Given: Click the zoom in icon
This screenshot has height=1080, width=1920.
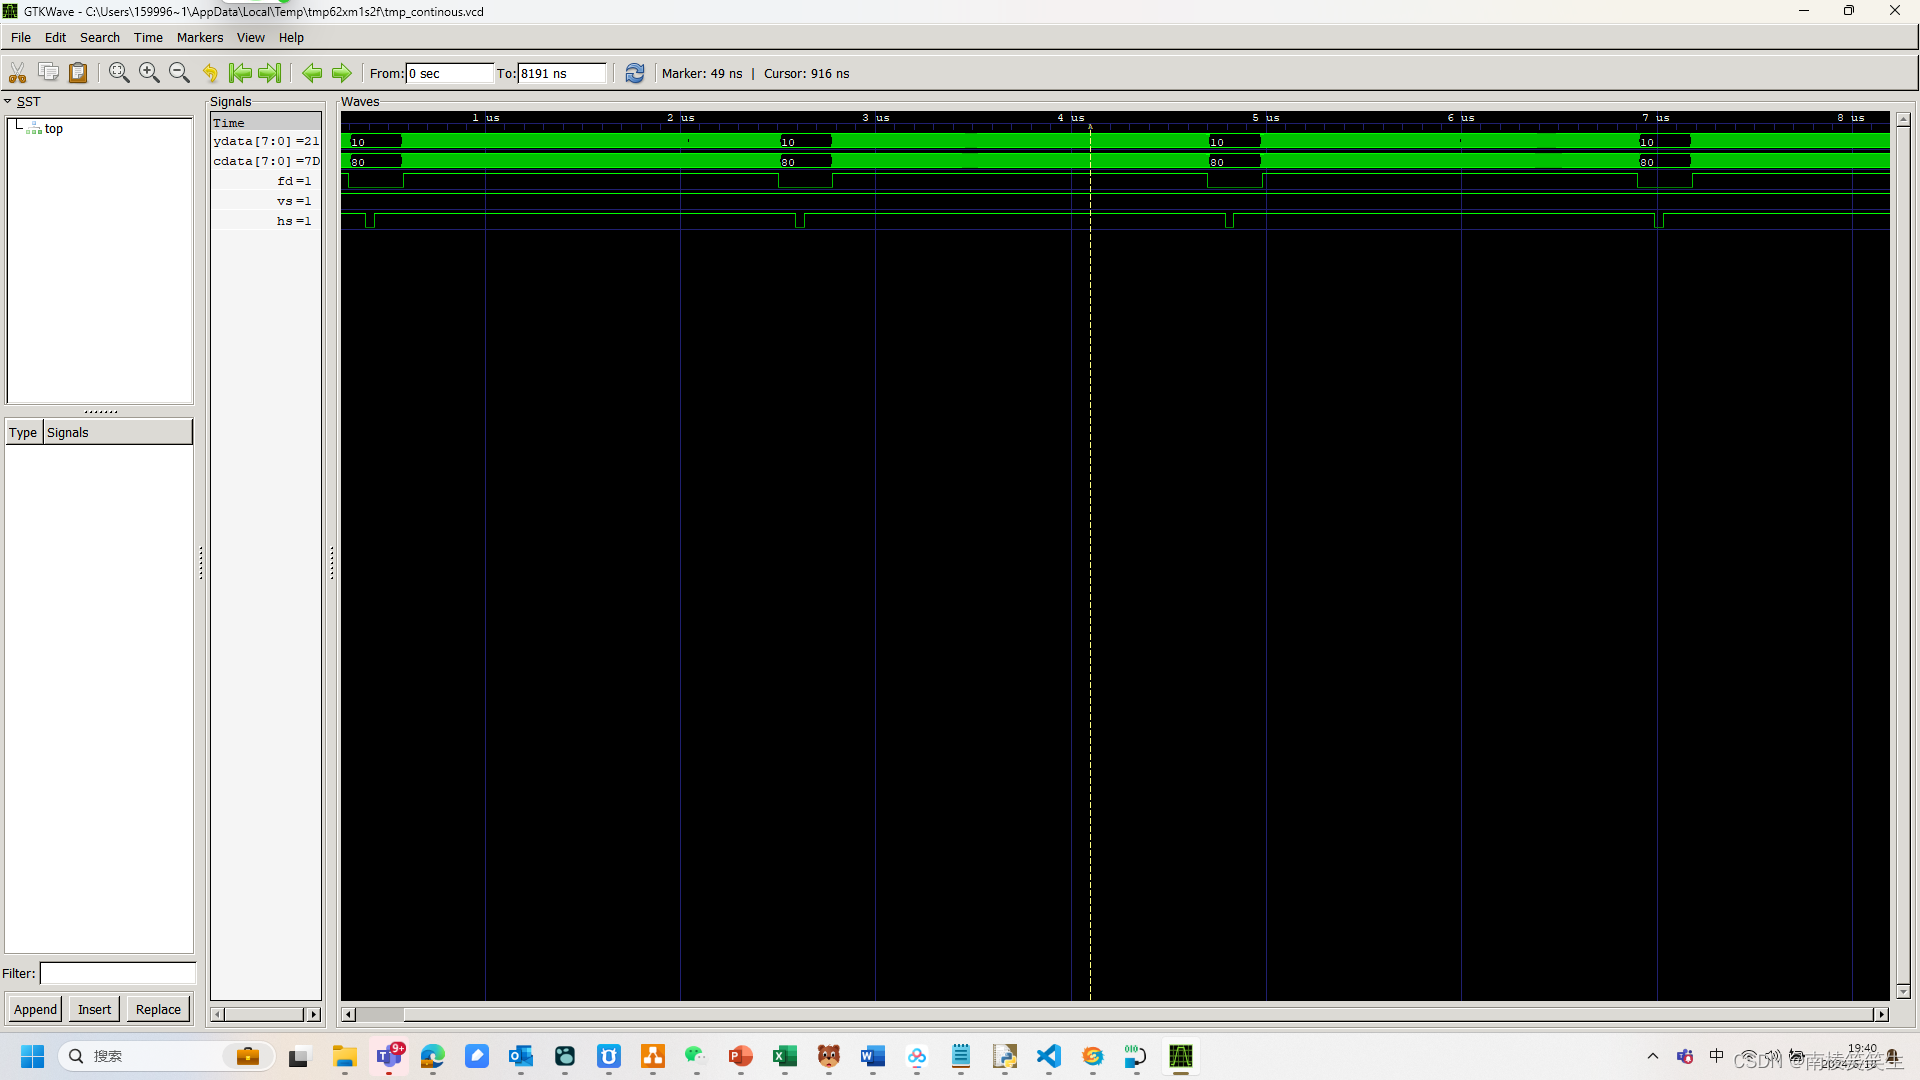Looking at the screenshot, I should coord(150,73).
